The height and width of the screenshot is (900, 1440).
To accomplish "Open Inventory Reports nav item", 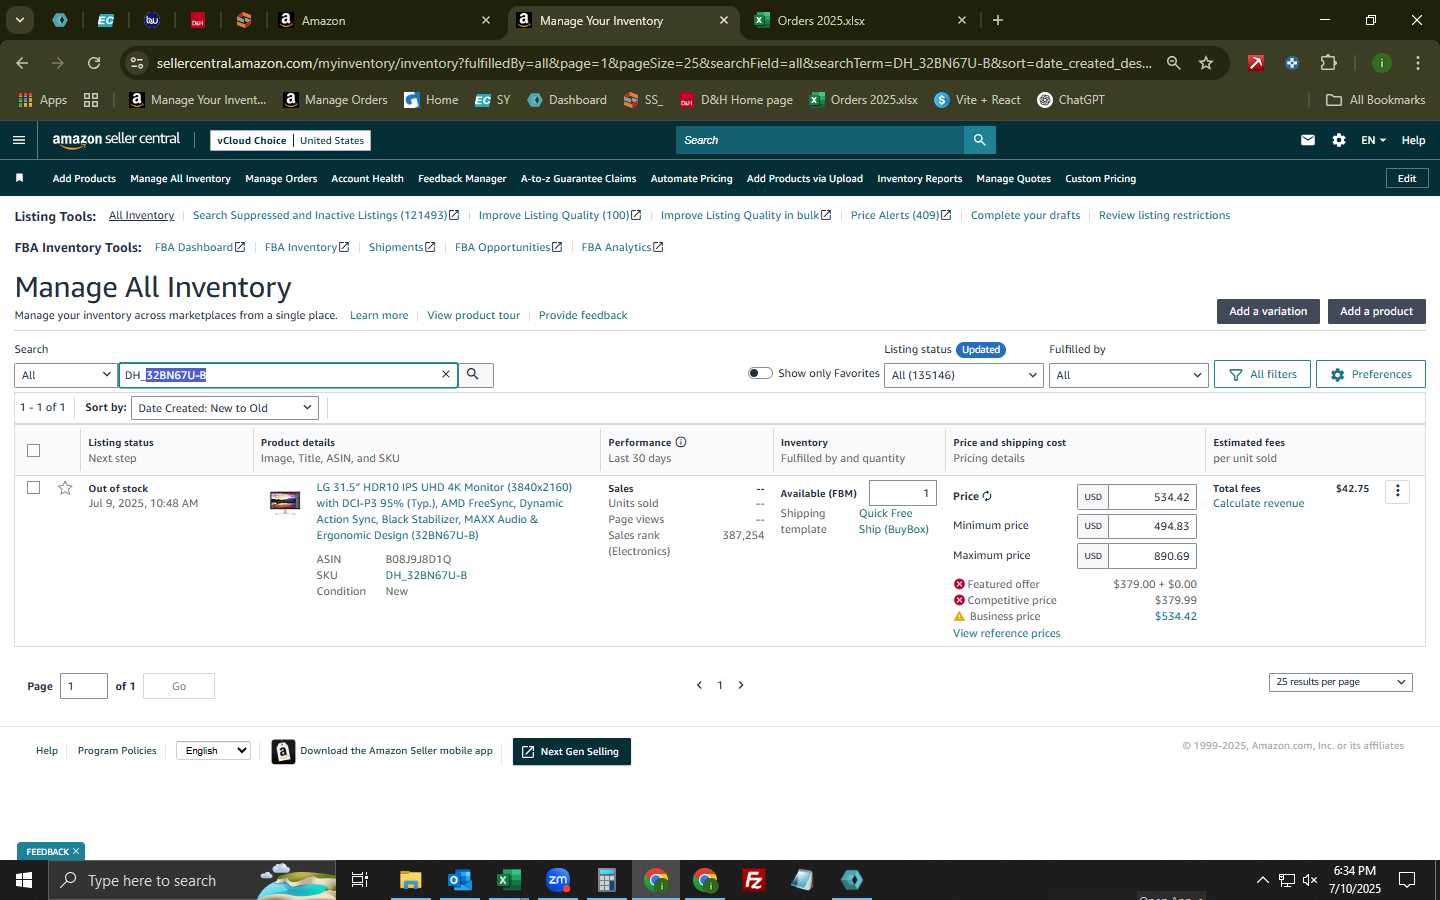I will pyautogui.click(x=919, y=178).
